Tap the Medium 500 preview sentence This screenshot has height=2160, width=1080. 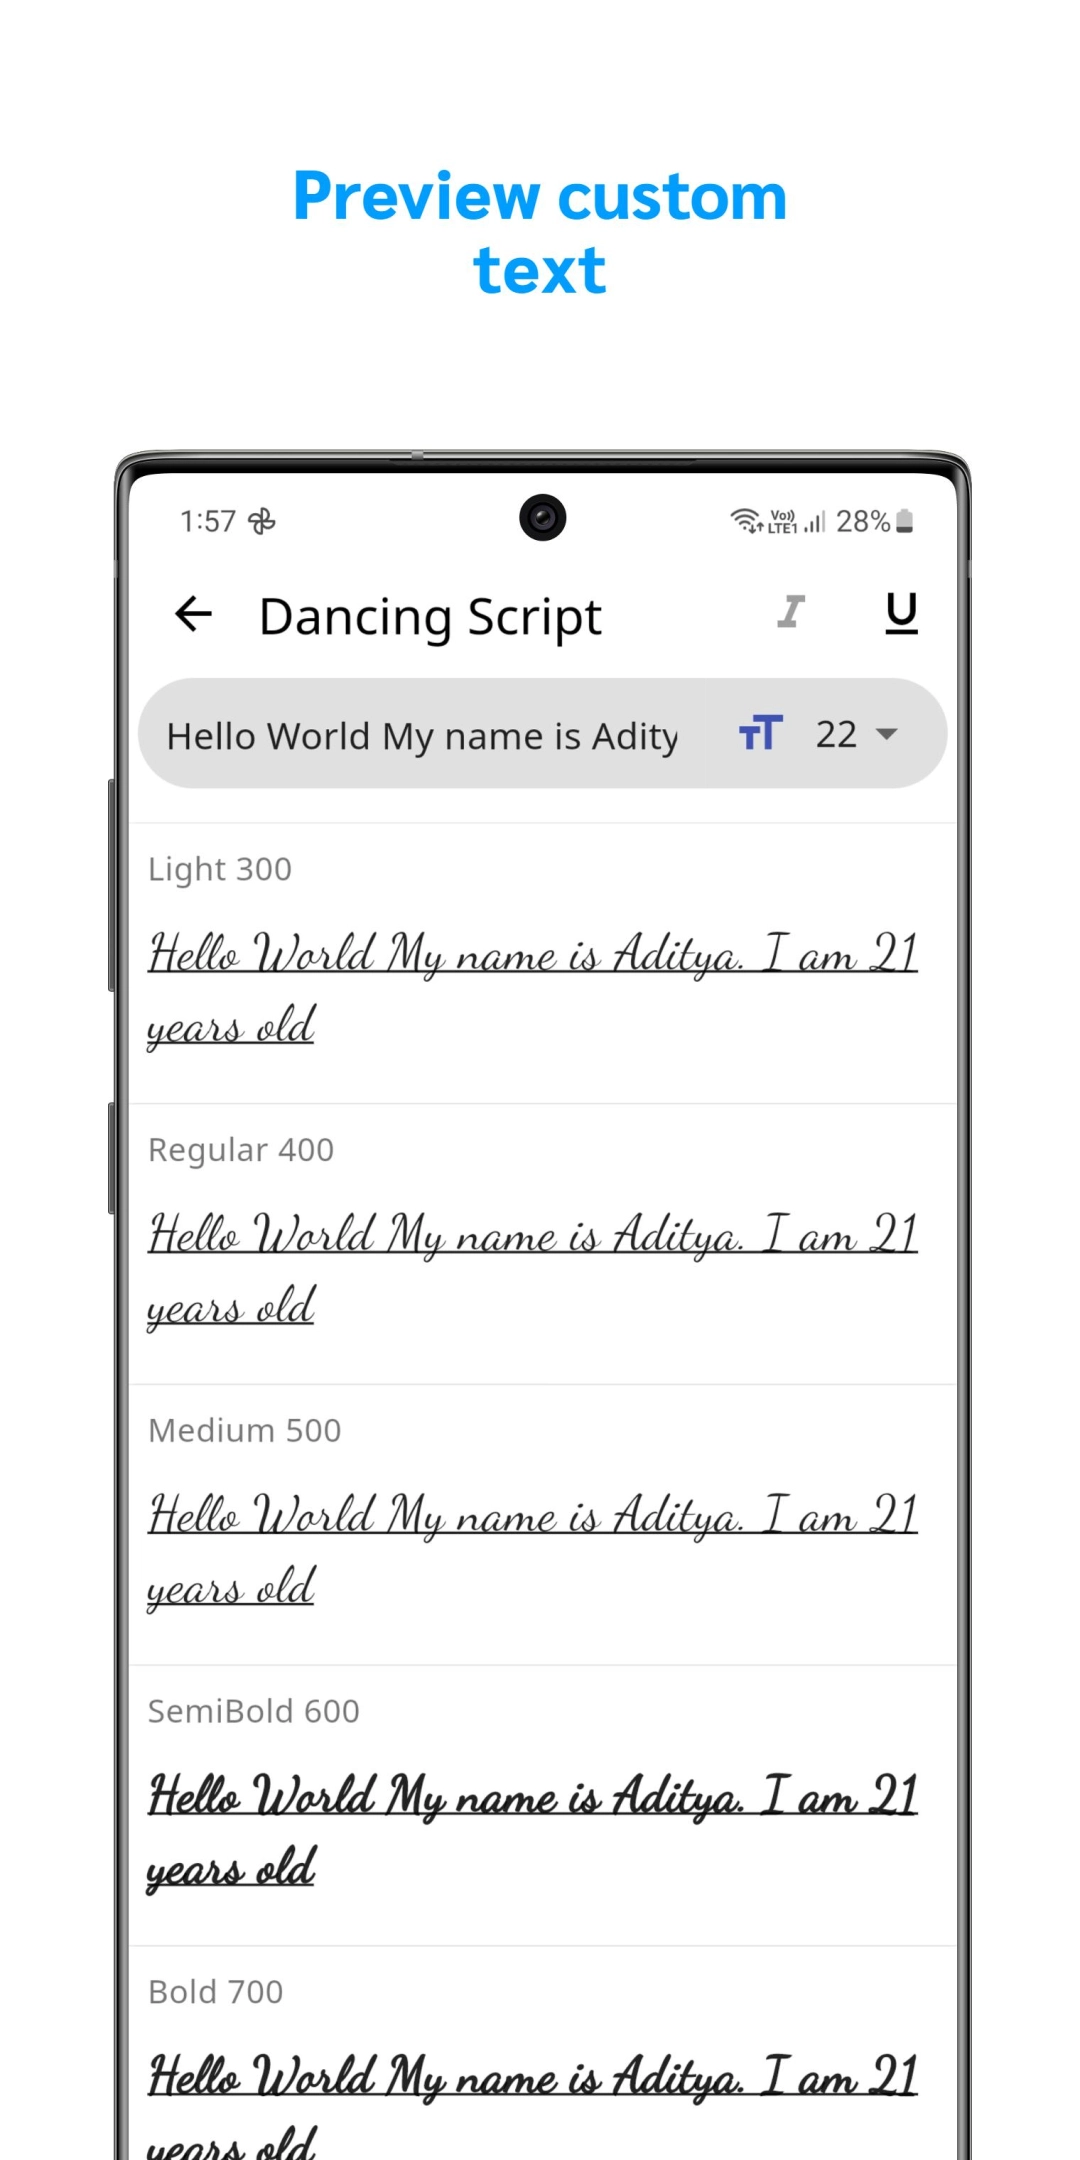[x=532, y=1549]
